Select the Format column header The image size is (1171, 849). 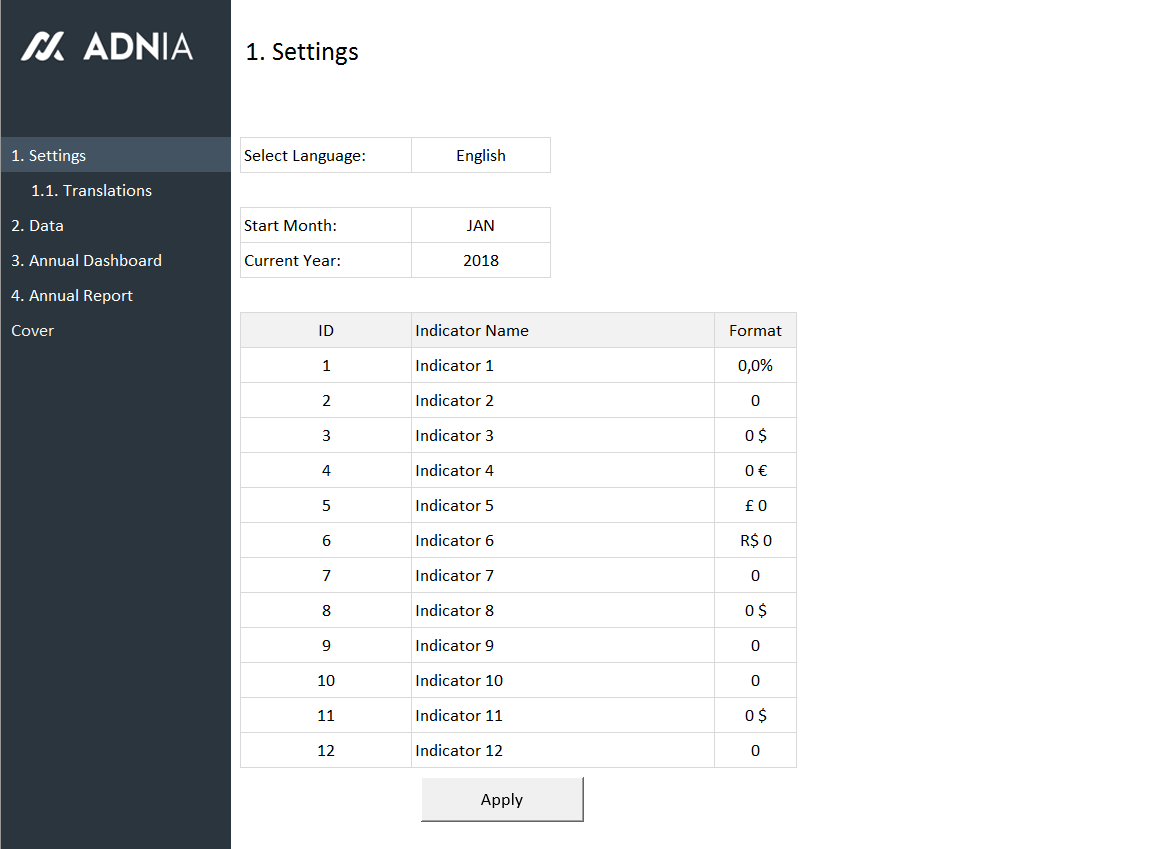pyautogui.click(x=755, y=330)
